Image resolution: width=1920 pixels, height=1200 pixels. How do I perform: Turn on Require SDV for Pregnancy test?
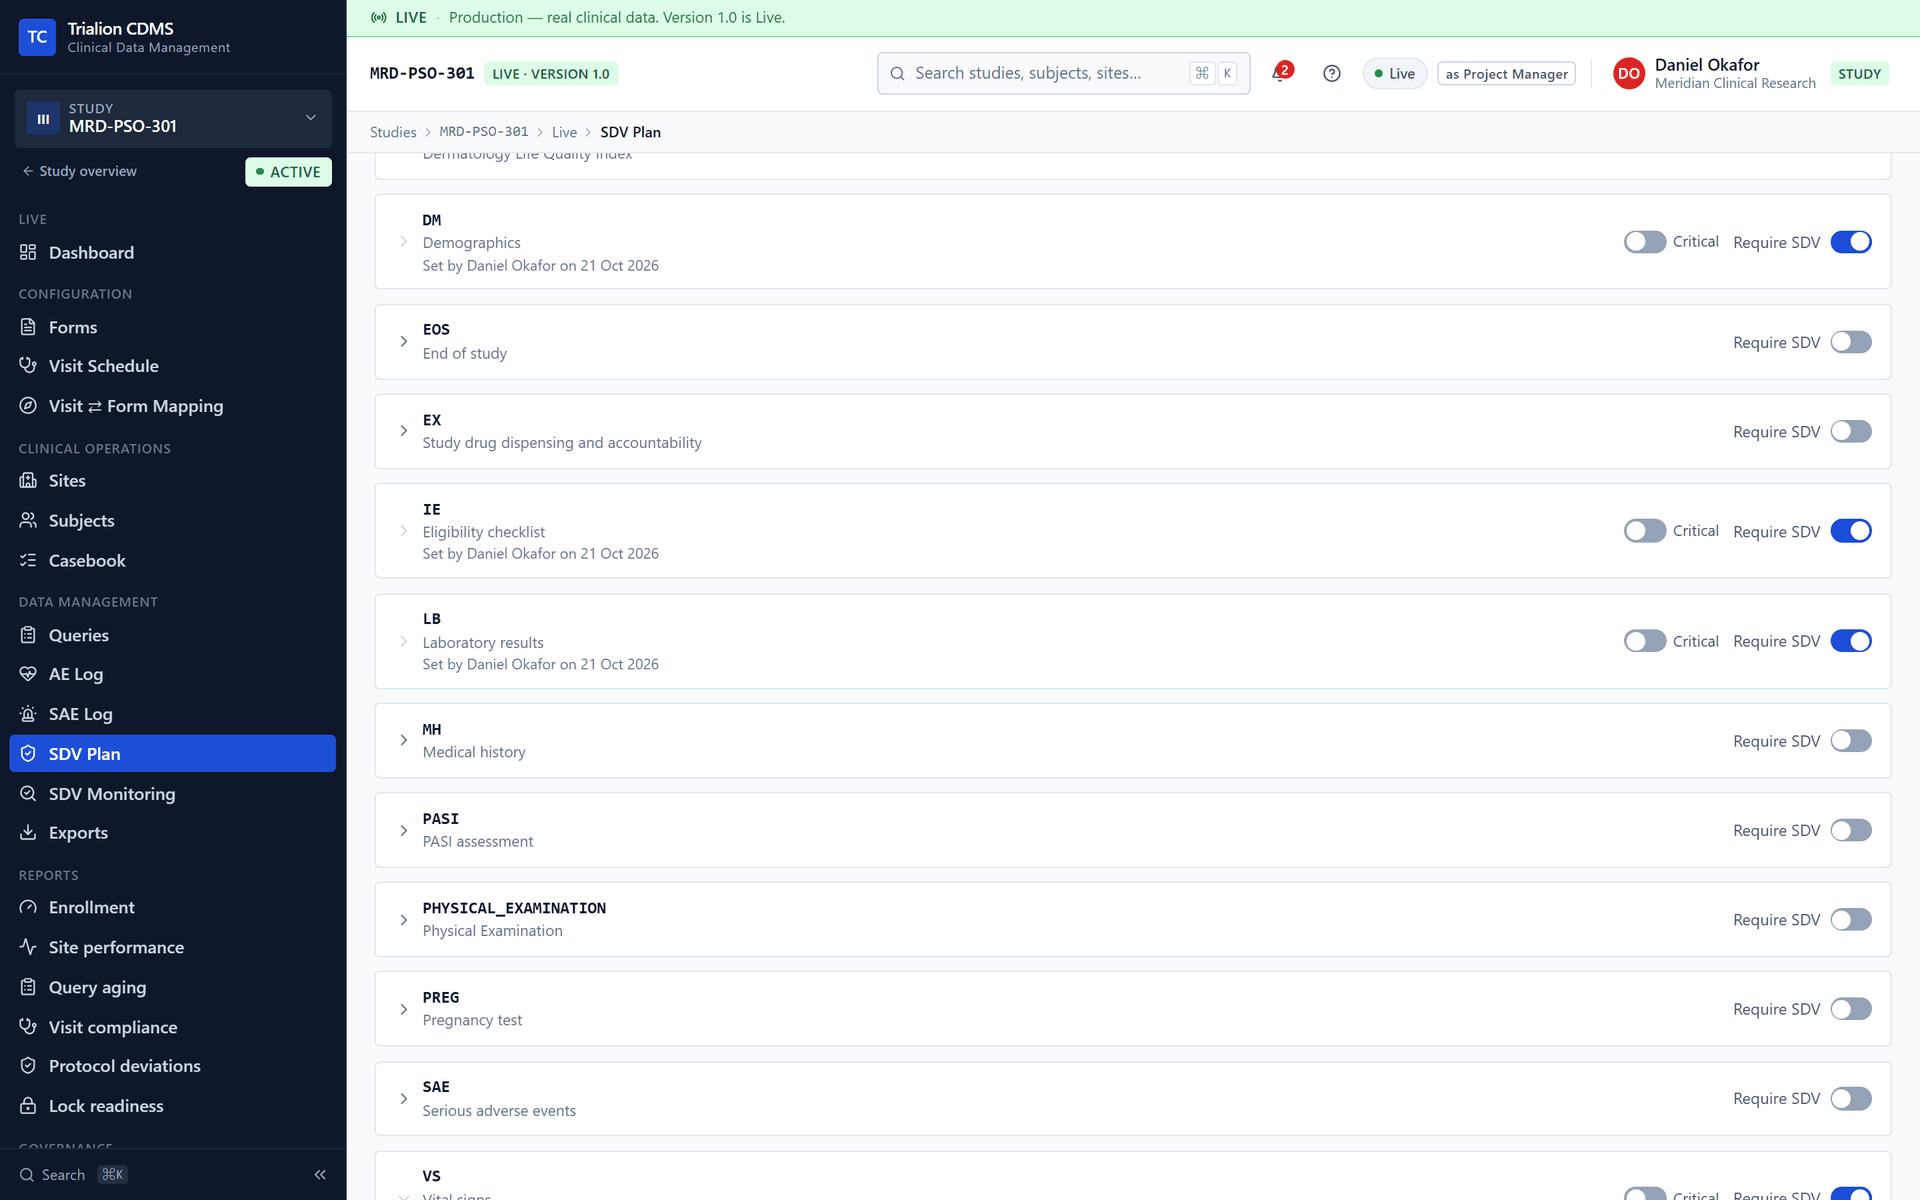coord(1851,1009)
